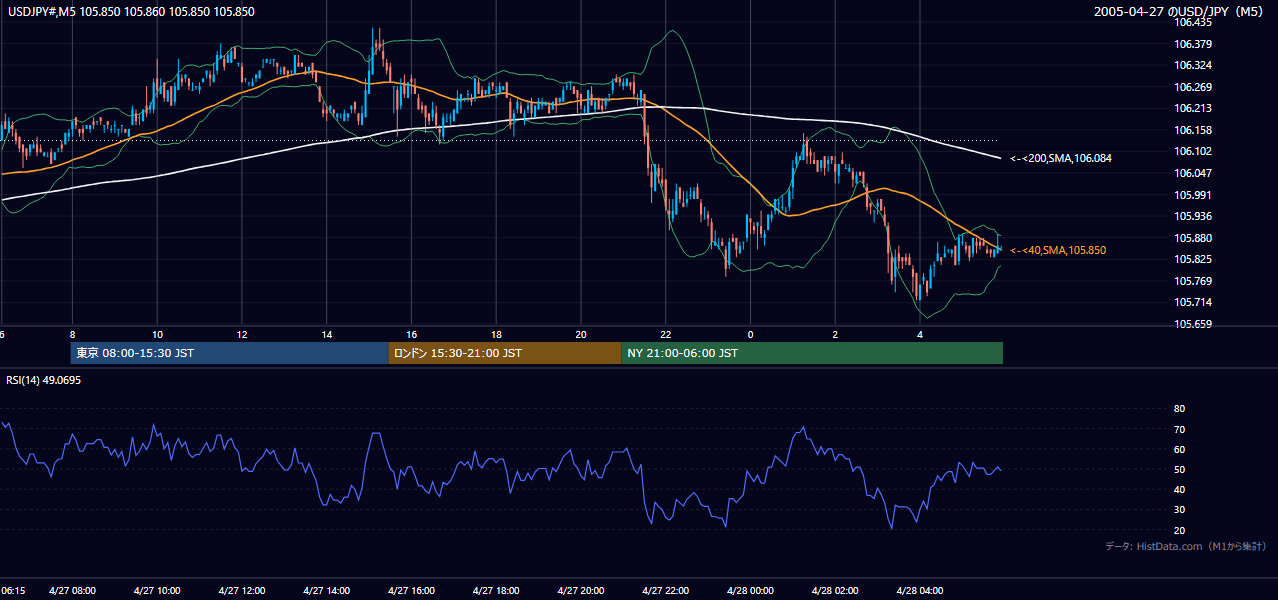The height and width of the screenshot is (600, 1278).
Task: Click price axis value 105.936
Action: tap(1193, 216)
